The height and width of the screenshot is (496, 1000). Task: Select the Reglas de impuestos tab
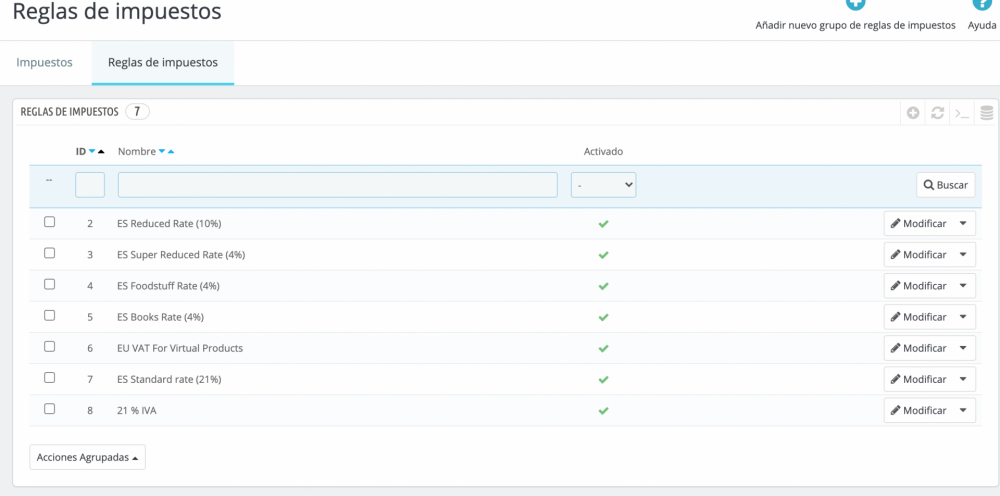tap(163, 62)
